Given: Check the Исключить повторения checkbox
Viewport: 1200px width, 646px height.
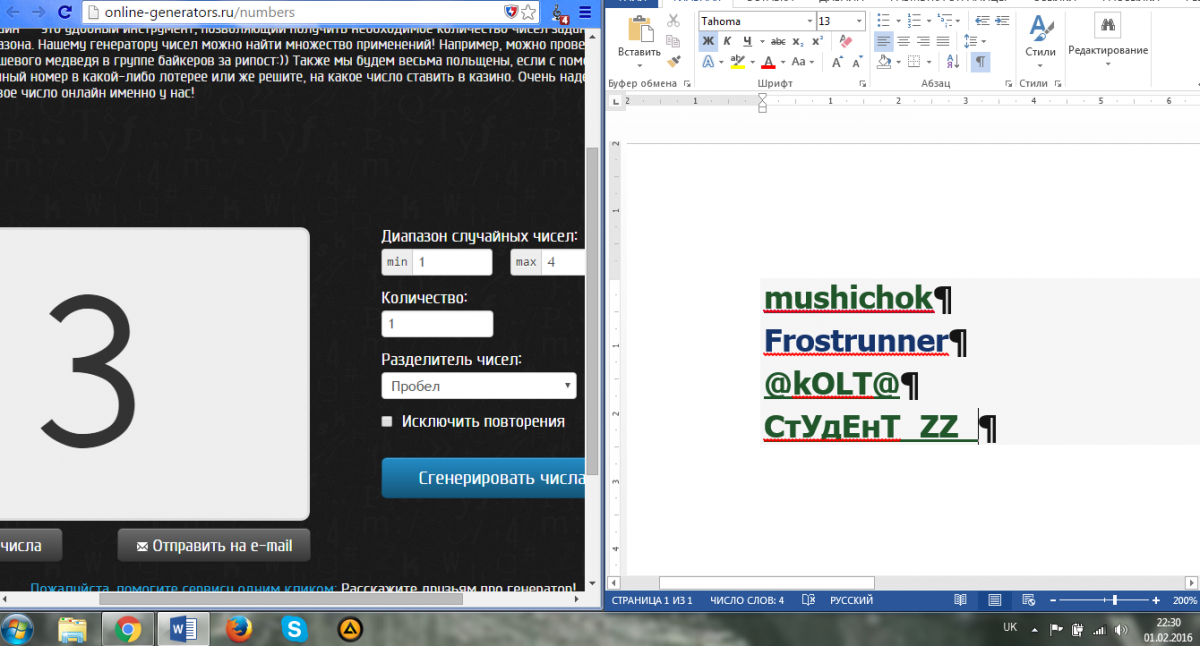Looking at the screenshot, I should pos(387,421).
